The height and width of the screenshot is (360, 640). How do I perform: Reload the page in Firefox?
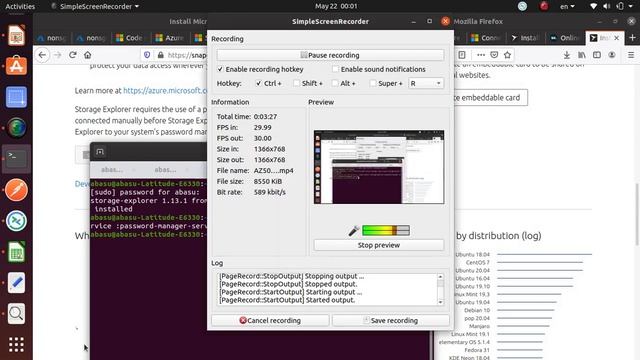(x=73, y=55)
